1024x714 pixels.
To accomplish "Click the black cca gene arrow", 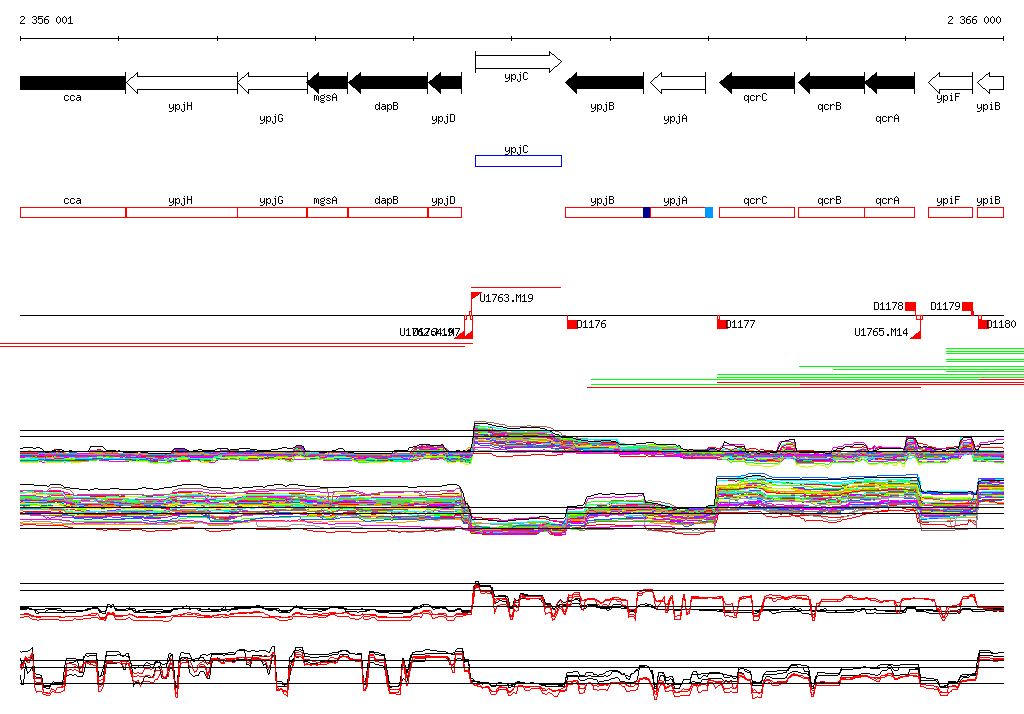I will [72, 82].
